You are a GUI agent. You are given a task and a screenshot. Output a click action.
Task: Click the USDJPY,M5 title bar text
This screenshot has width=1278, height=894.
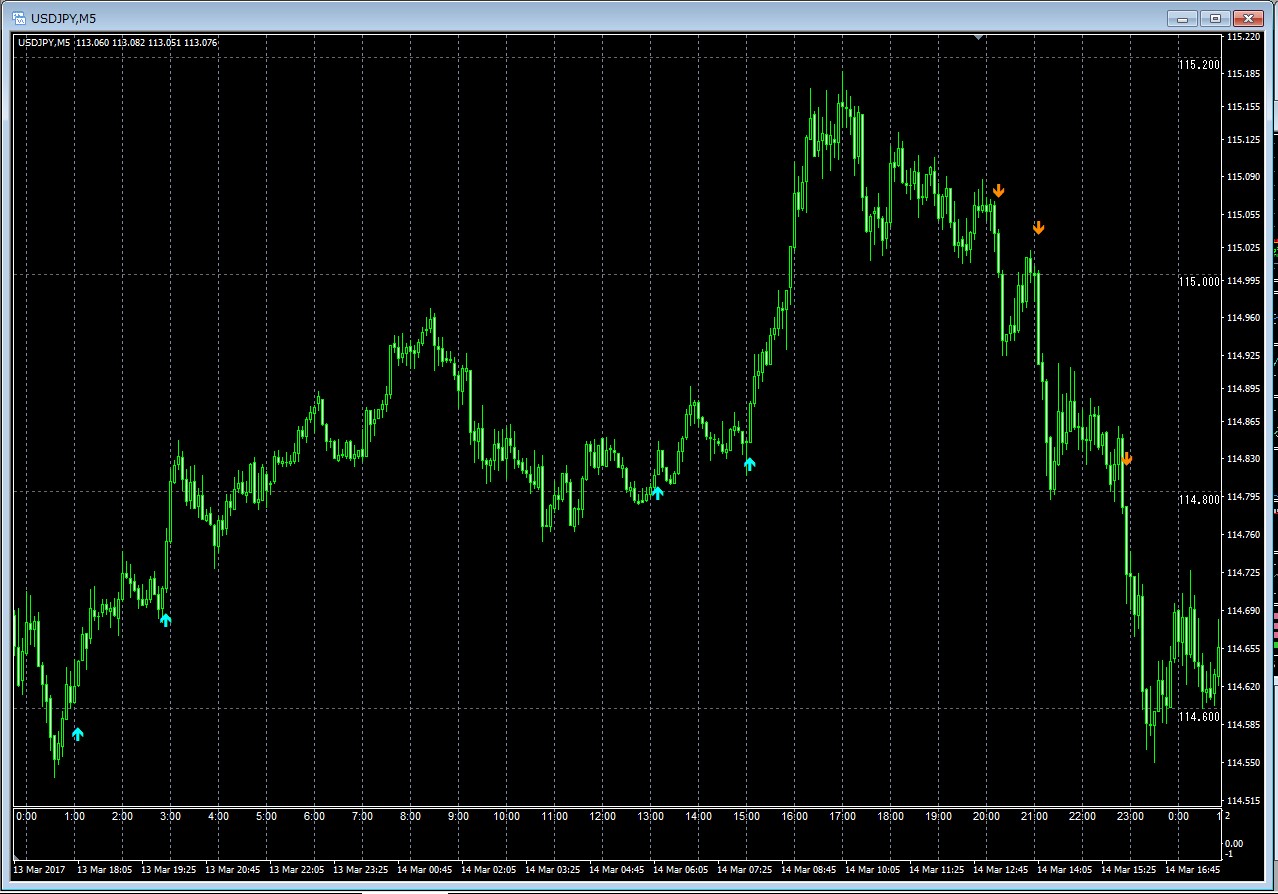click(64, 18)
